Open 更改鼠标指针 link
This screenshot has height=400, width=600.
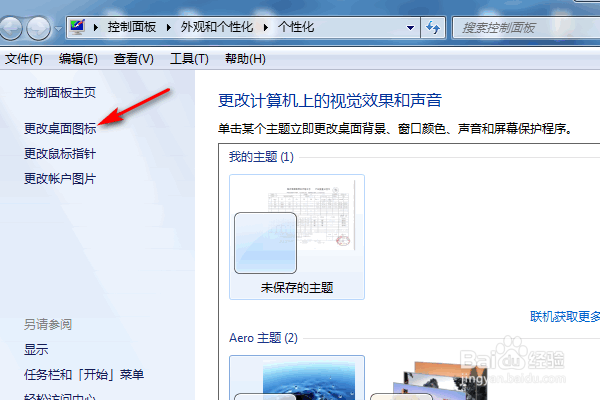[60, 153]
